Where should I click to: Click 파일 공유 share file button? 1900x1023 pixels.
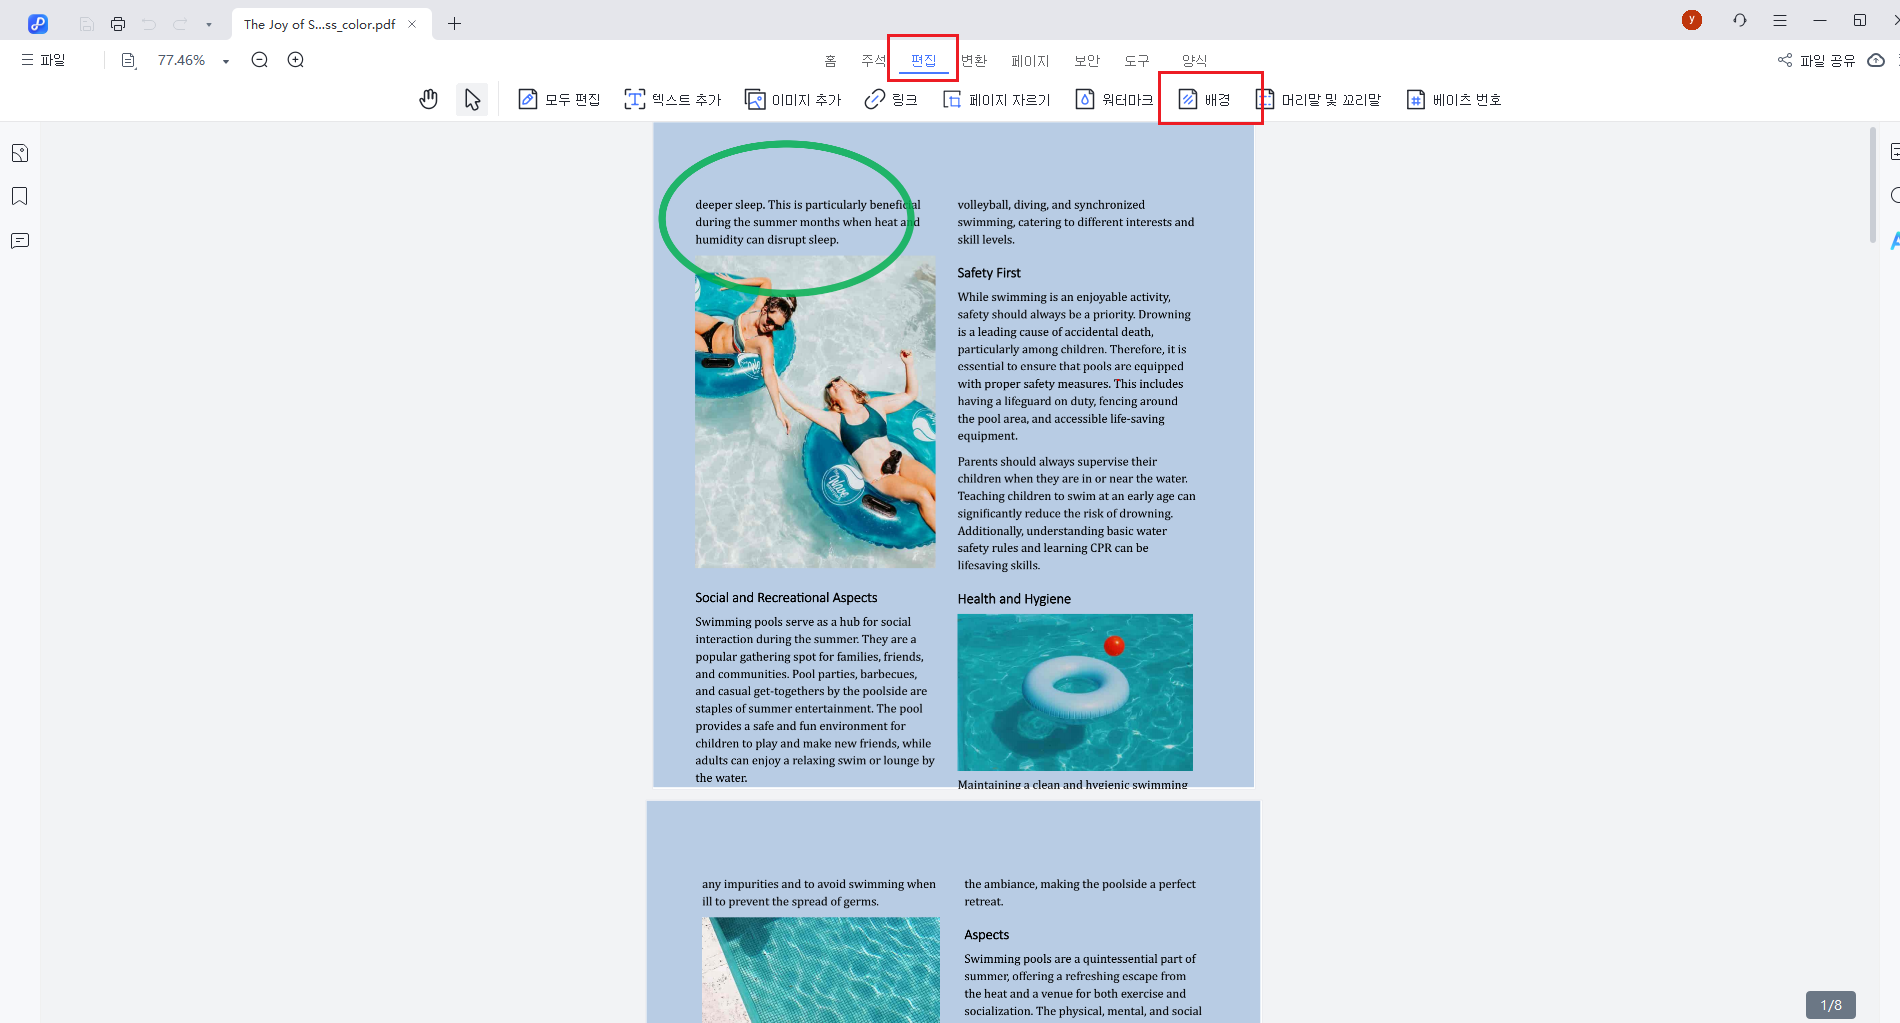coord(1816,60)
